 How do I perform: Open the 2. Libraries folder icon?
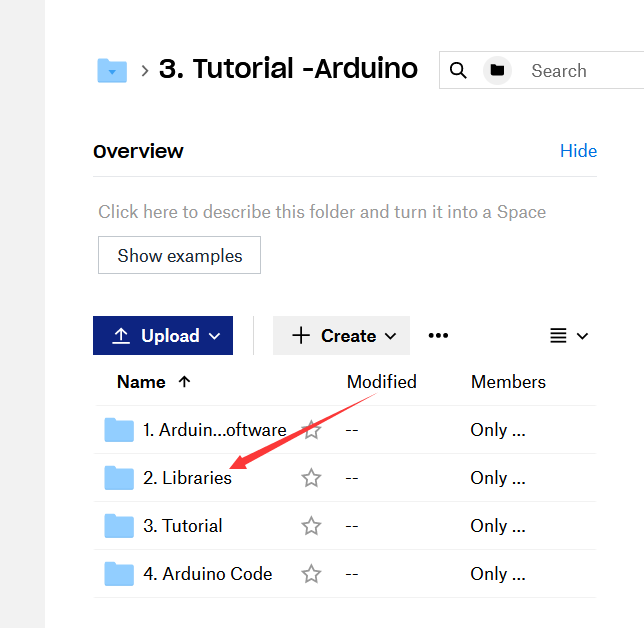pos(119,478)
